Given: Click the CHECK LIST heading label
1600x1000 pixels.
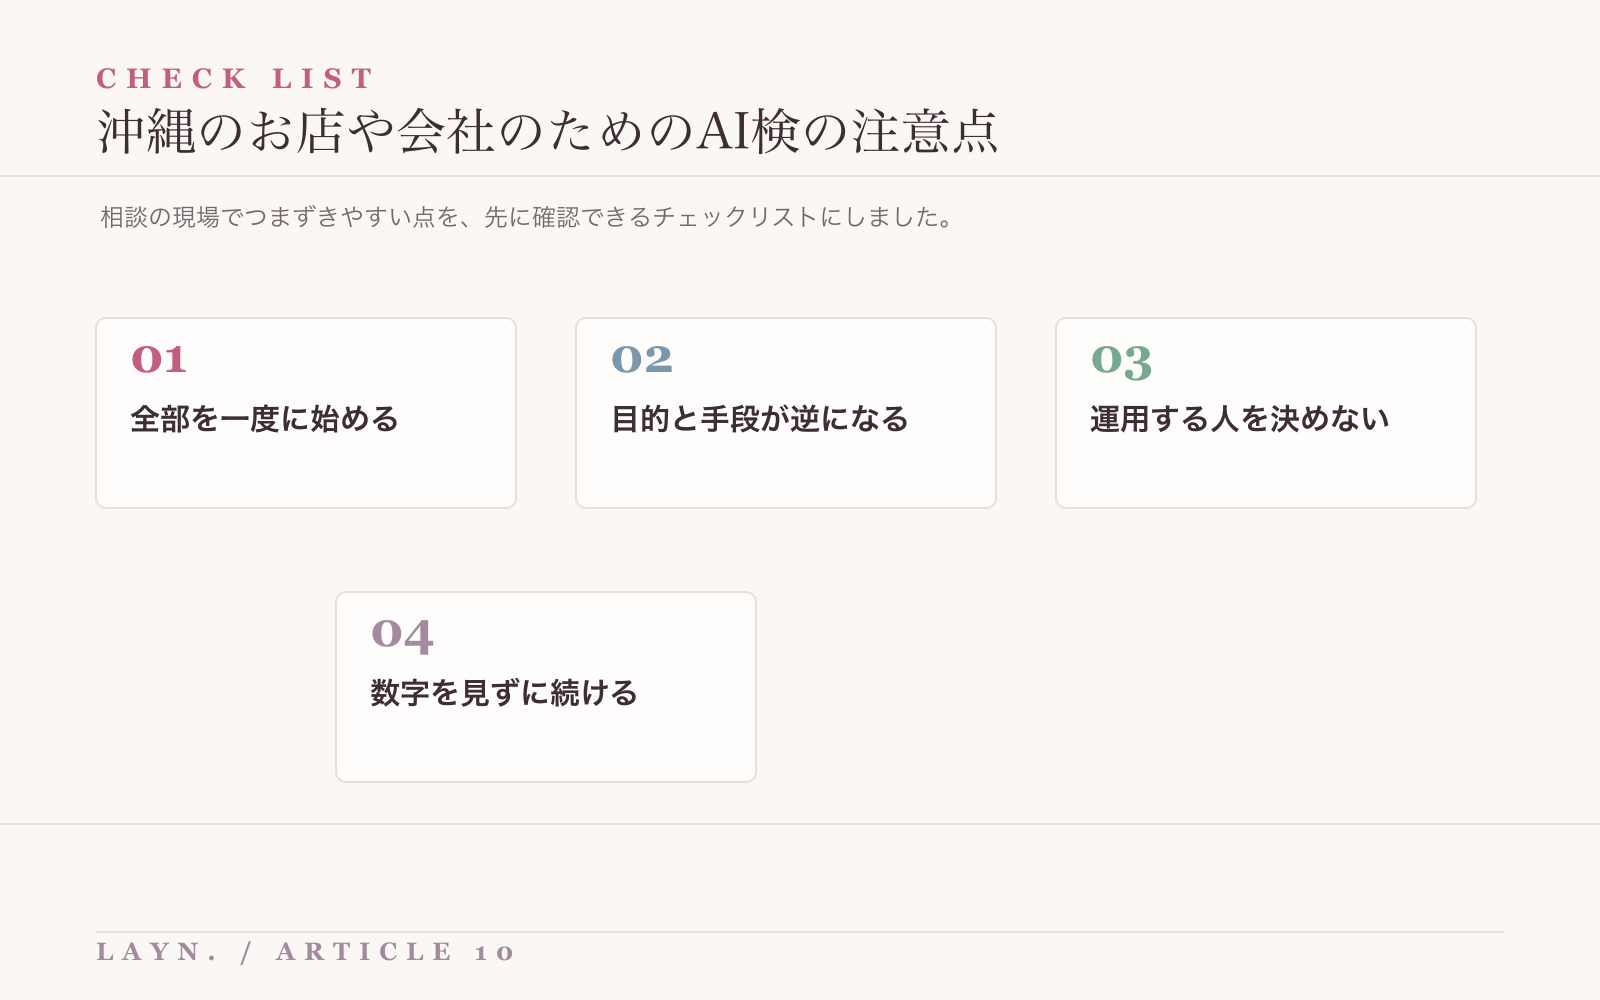Looking at the screenshot, I should click(234, 78).
